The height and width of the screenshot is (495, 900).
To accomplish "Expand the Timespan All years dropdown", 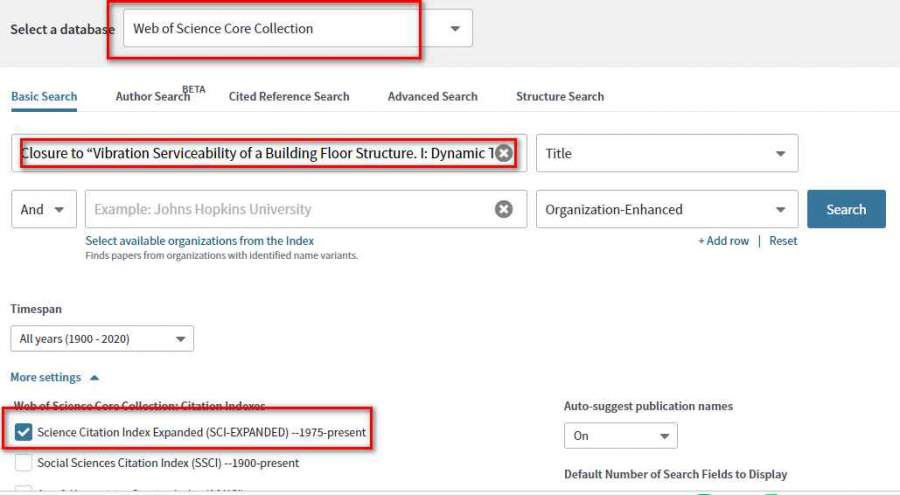I will click(x=102, y=339).
